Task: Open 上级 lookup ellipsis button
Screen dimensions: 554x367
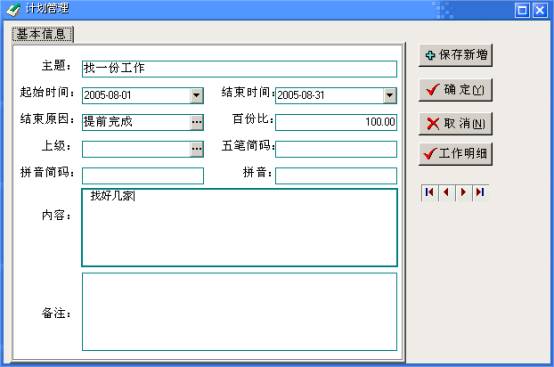Action: (x=197, y=149)
